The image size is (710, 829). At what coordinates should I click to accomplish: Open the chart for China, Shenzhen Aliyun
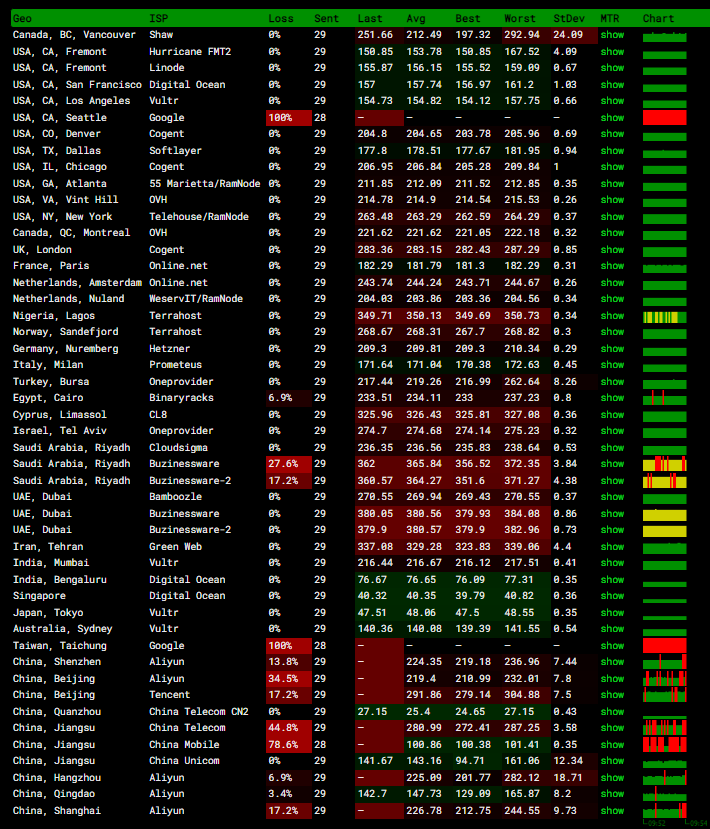pos(665,662)
